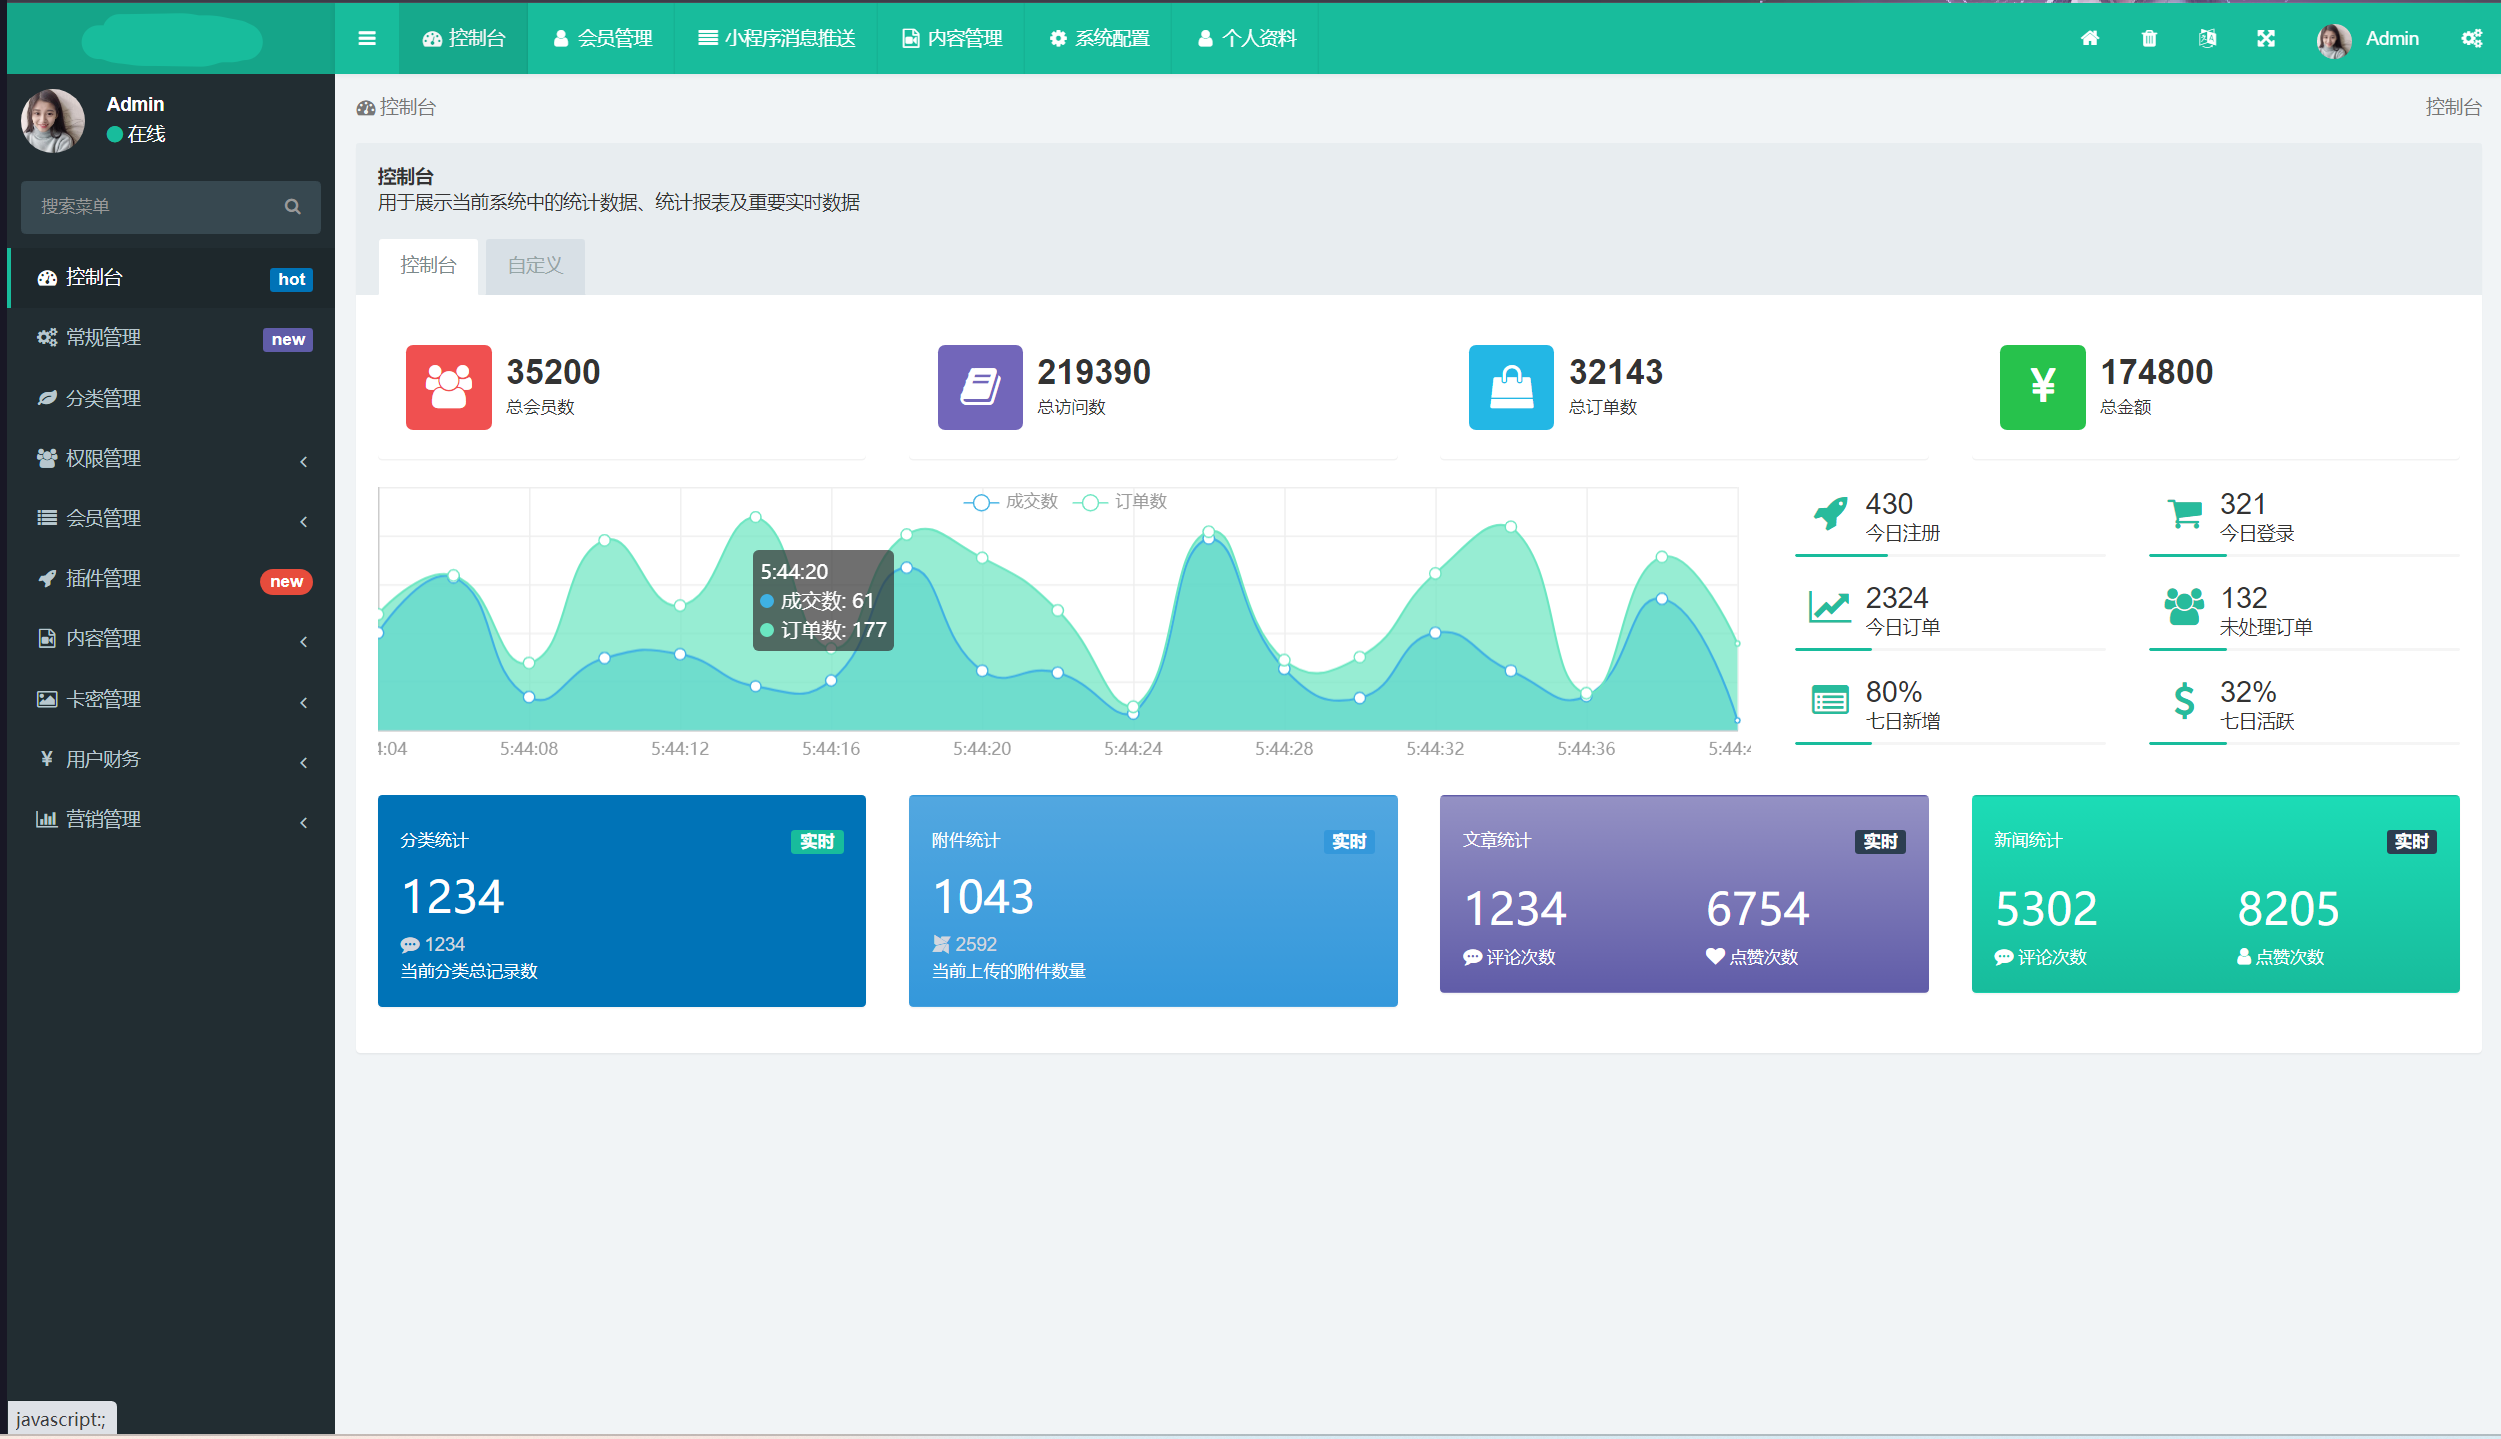Click the 5:44:28 订单数 data point on chart
This screenshot has height=1439, width=2501.
point(1284,660)
